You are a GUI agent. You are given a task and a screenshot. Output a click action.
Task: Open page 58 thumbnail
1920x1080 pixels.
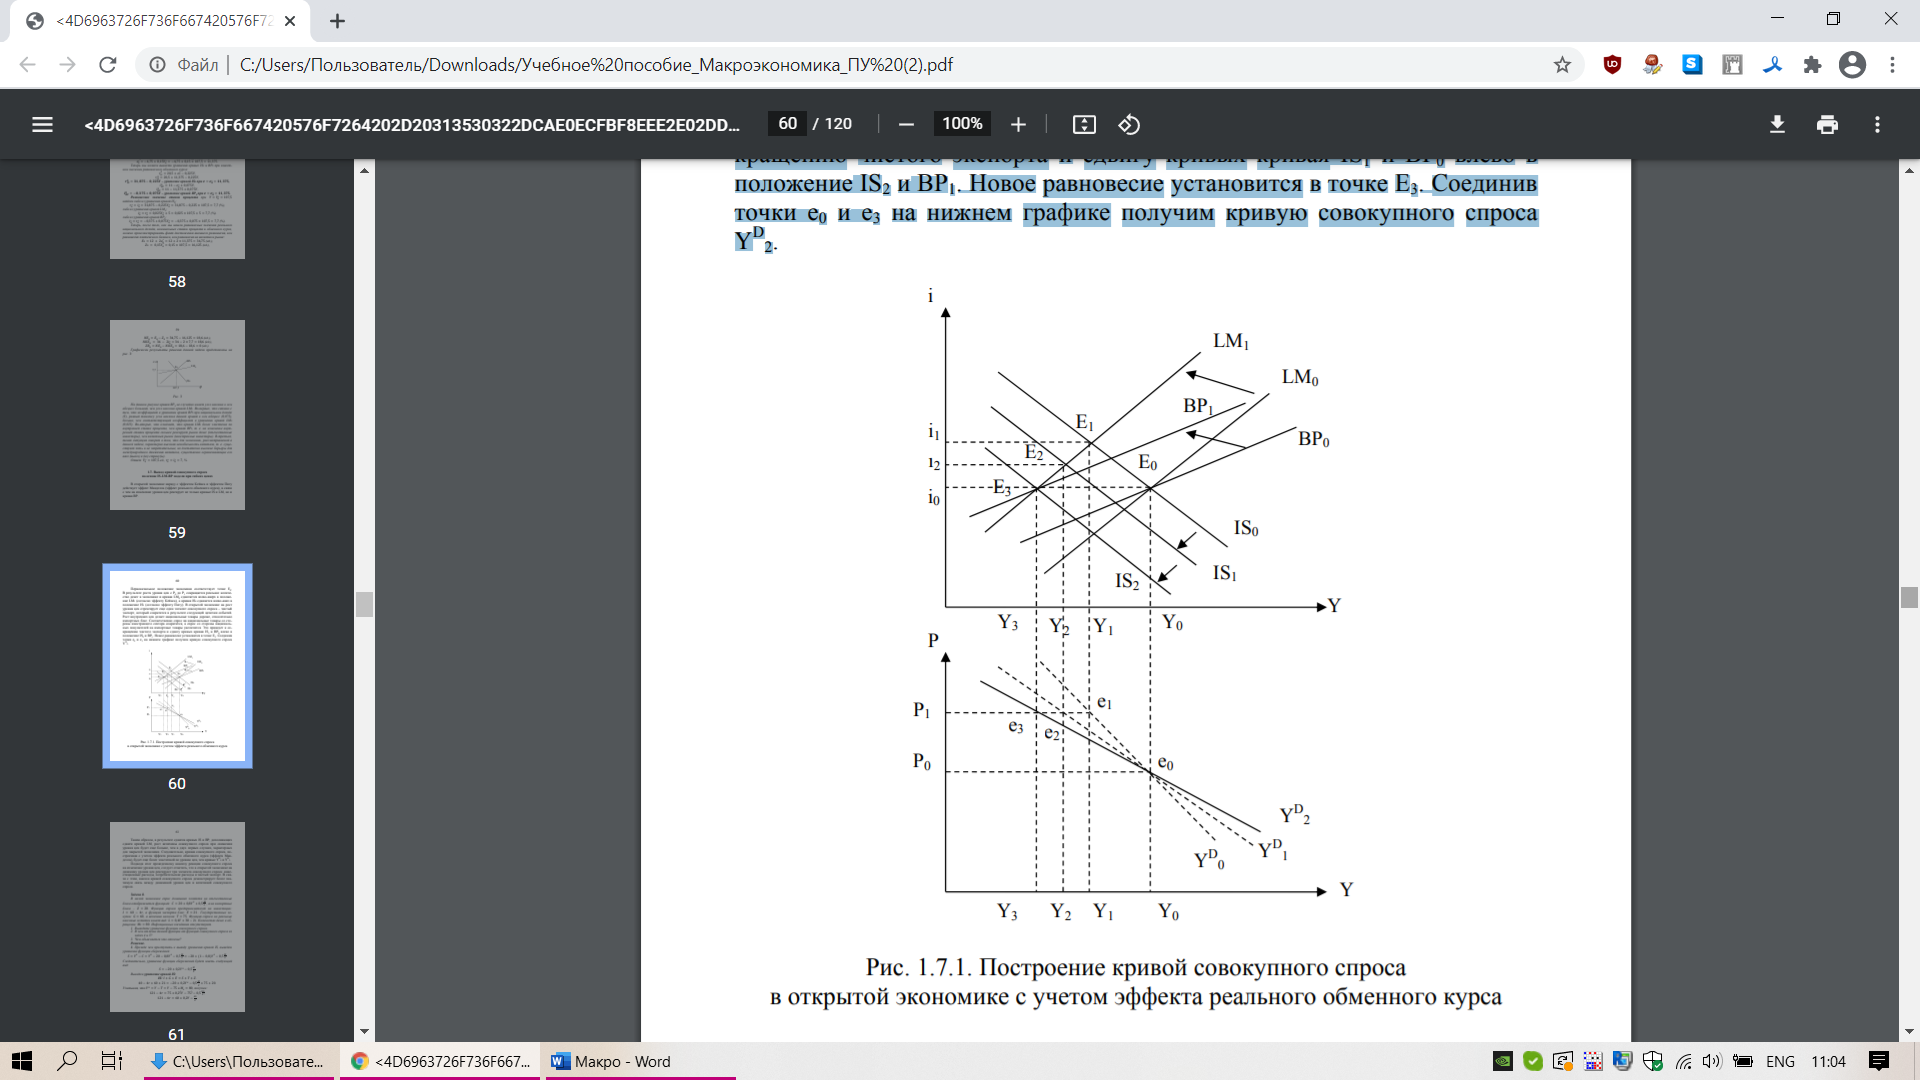pyautogui.click(x=177, y=209)
